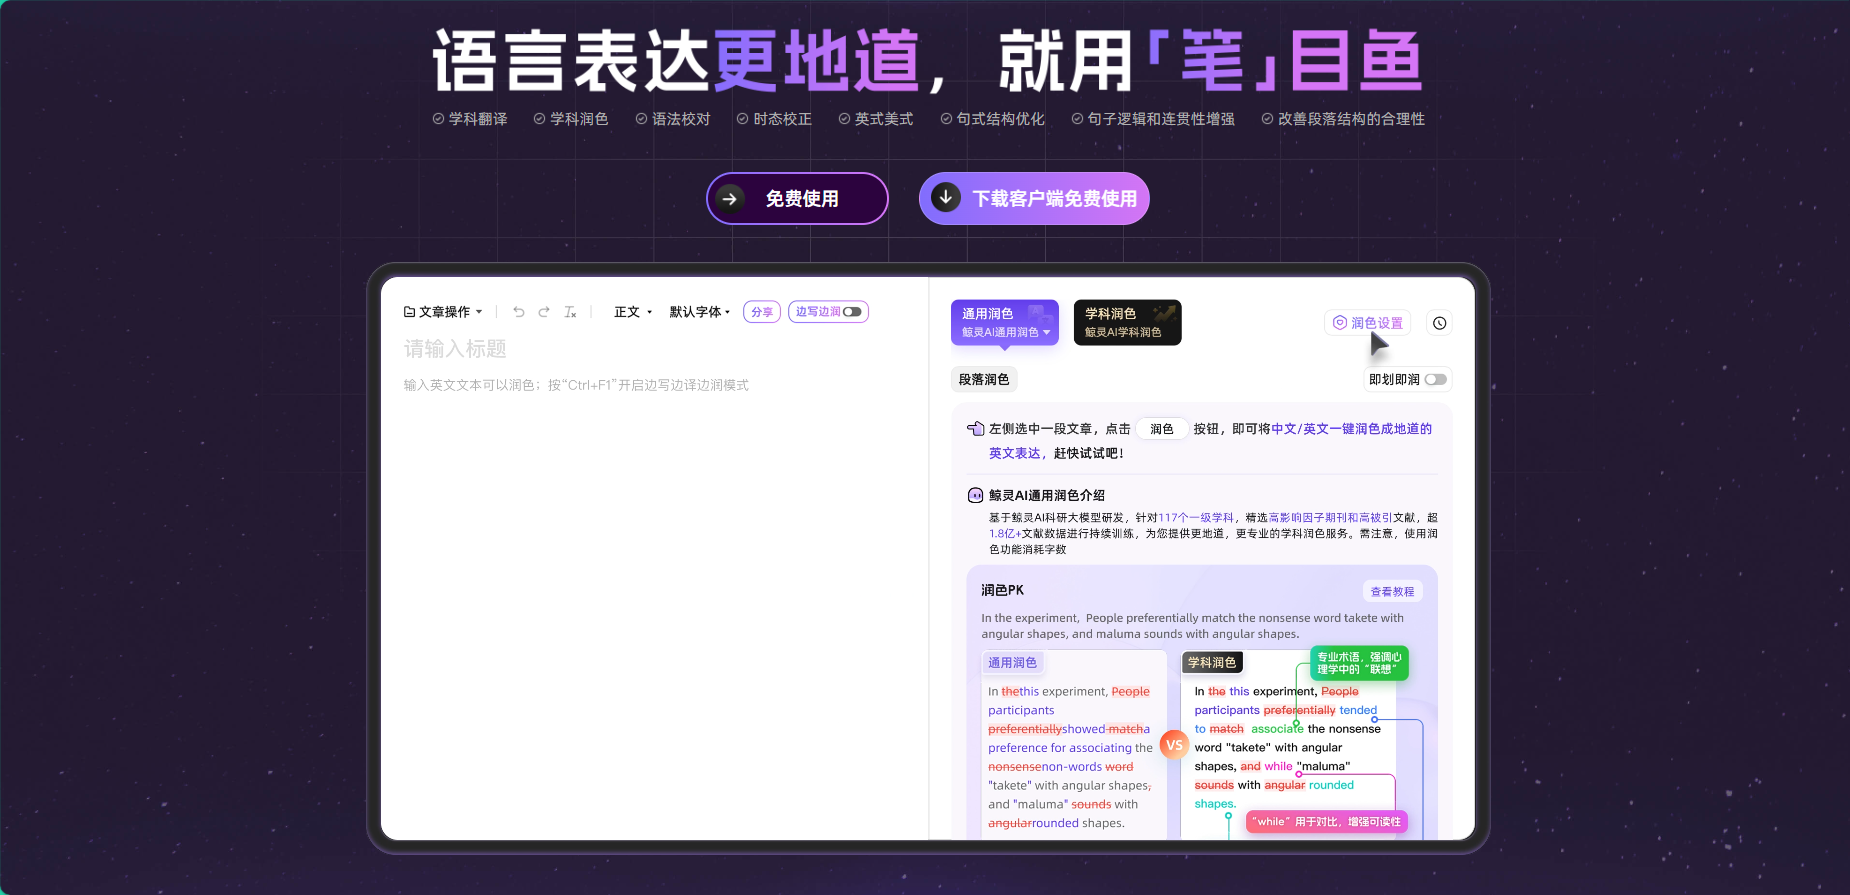Open the 正文 paragraph style dropdown
This screenshot has height=895, width=1850.
pos(633,312)
